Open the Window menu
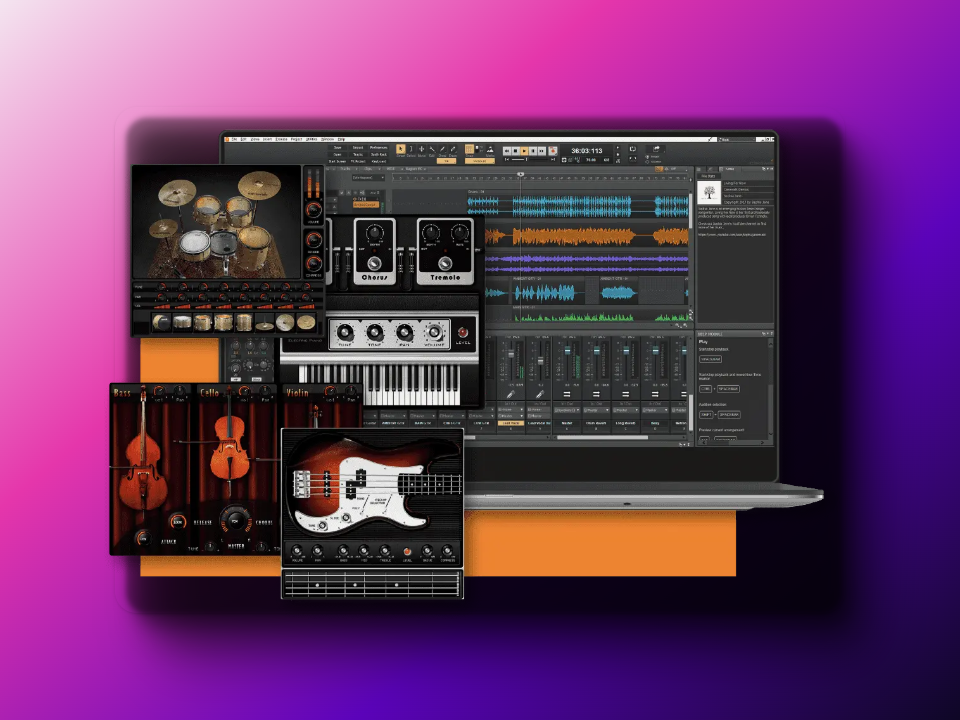Viewport: 960px width, 720px height. tap(328, 140)
